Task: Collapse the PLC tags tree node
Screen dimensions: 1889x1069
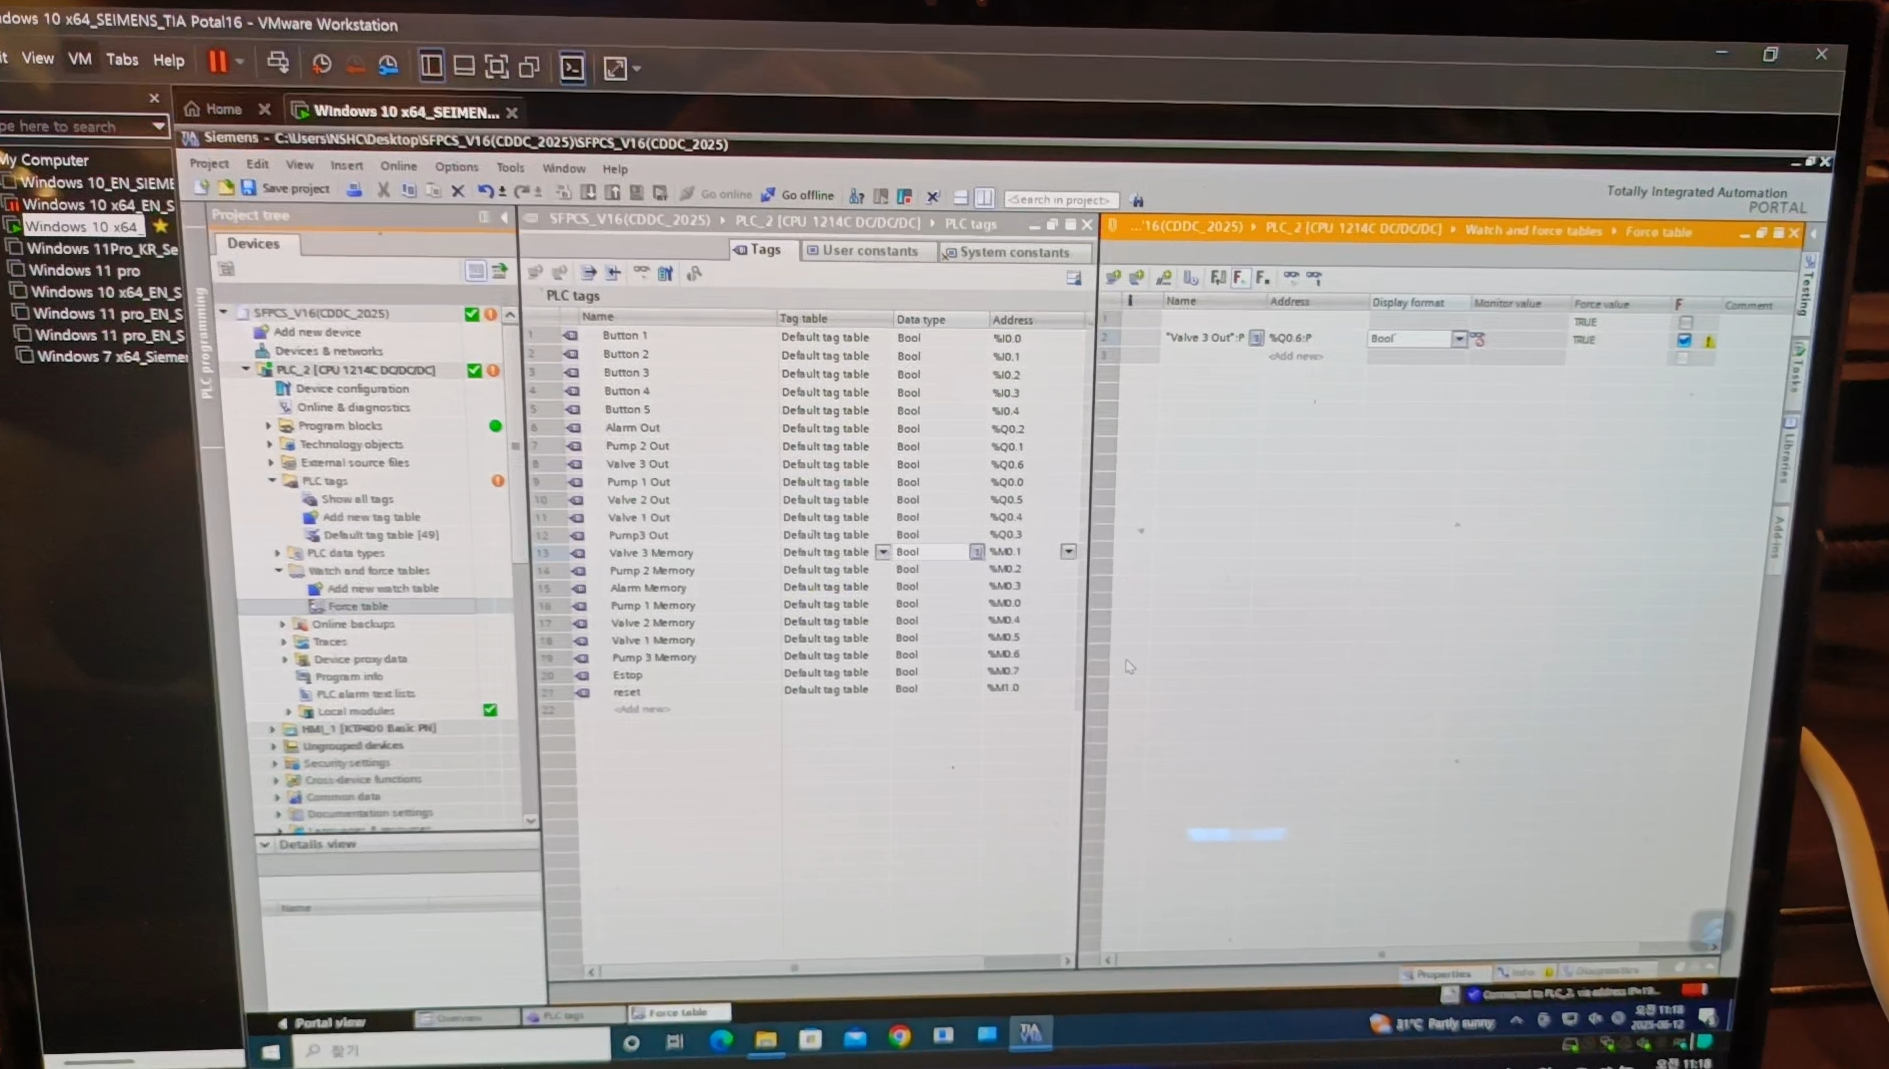Action: [x=272, y=481]
